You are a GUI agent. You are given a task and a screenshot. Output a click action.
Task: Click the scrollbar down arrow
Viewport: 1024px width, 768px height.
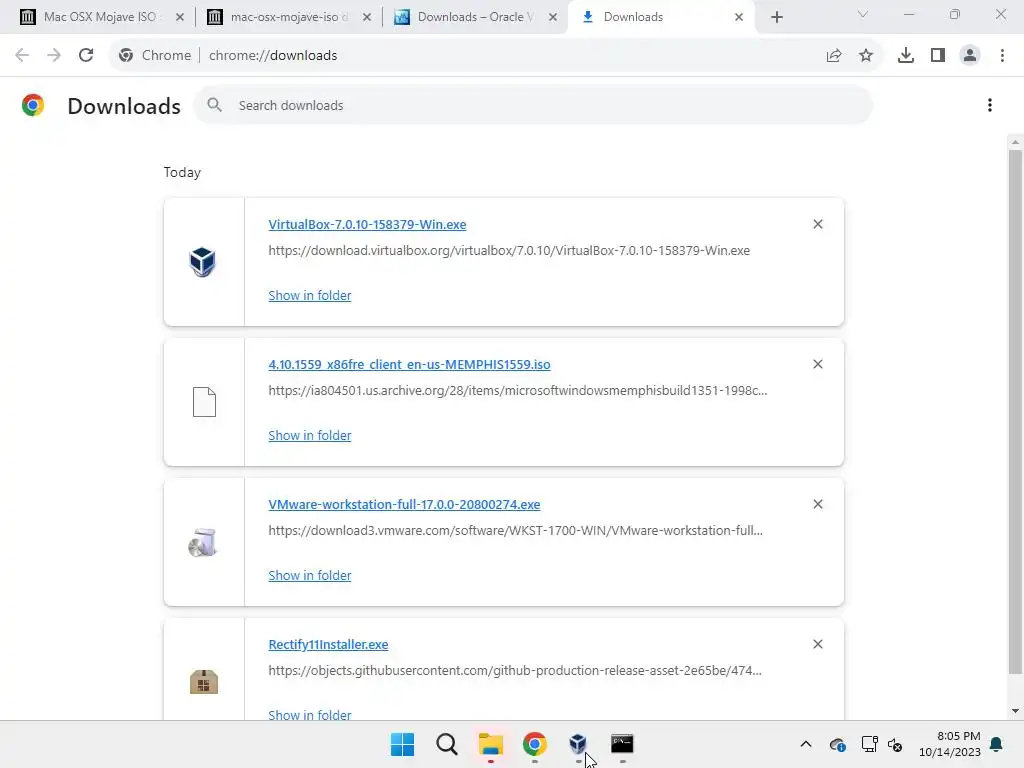1015,711
